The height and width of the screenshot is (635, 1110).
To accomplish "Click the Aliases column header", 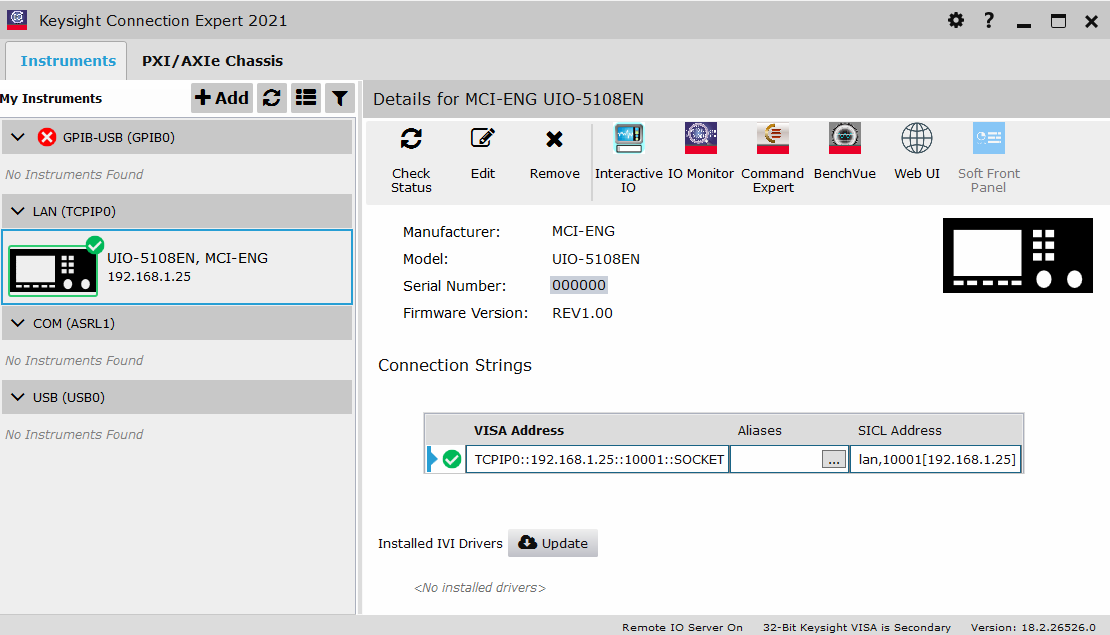I will pyautogui.click(x=760, y=430).
